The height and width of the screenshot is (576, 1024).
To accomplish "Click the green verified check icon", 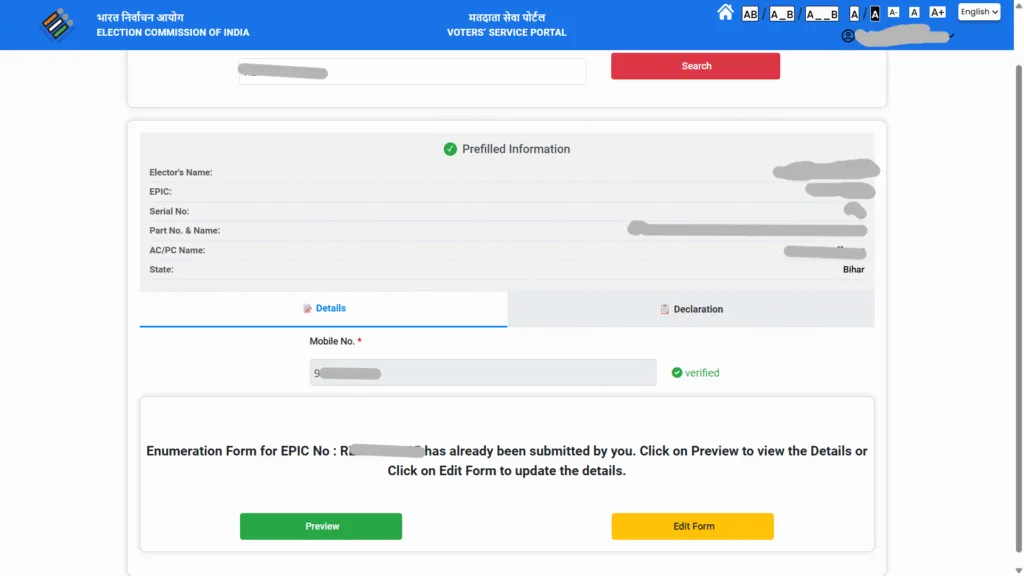I will coord(677,372).
